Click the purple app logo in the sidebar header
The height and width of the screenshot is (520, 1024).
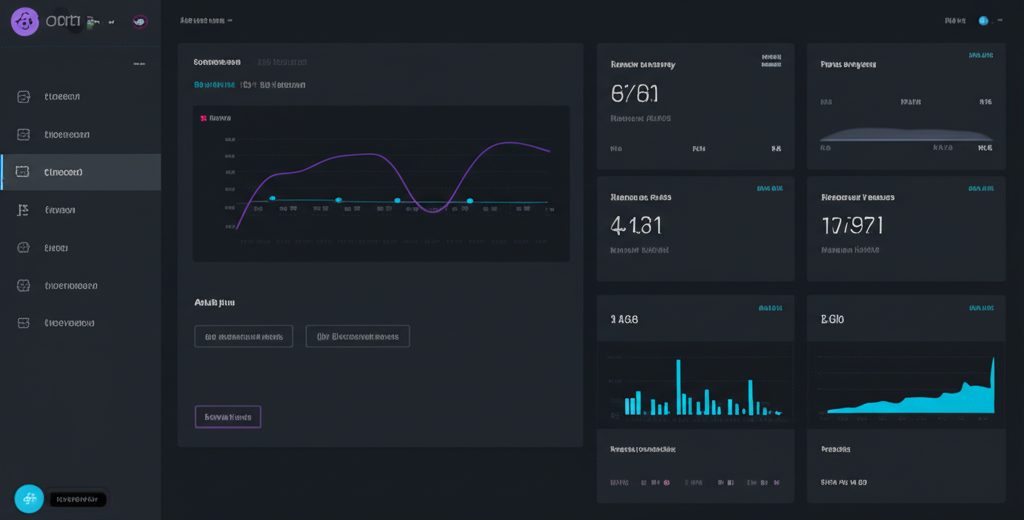[25, 21]
